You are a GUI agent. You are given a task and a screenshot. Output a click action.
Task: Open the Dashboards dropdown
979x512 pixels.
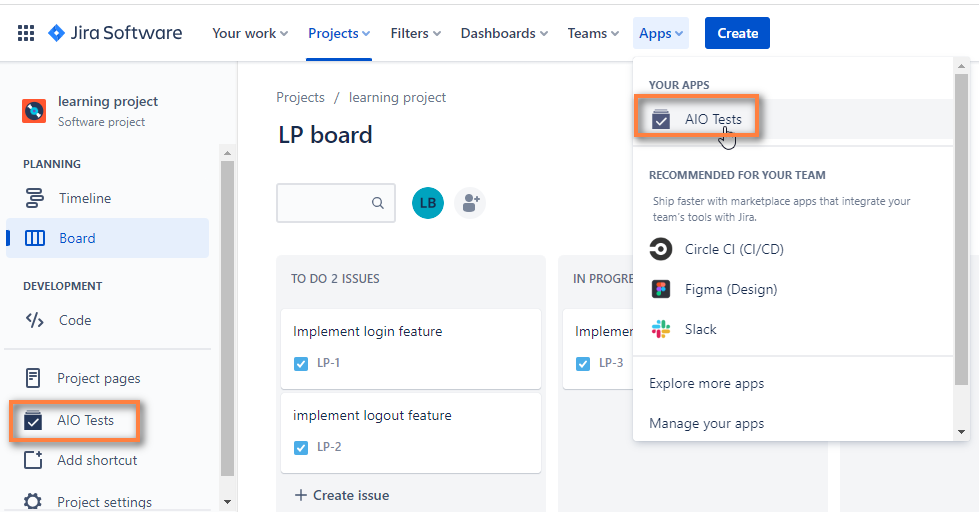[504, 33]
